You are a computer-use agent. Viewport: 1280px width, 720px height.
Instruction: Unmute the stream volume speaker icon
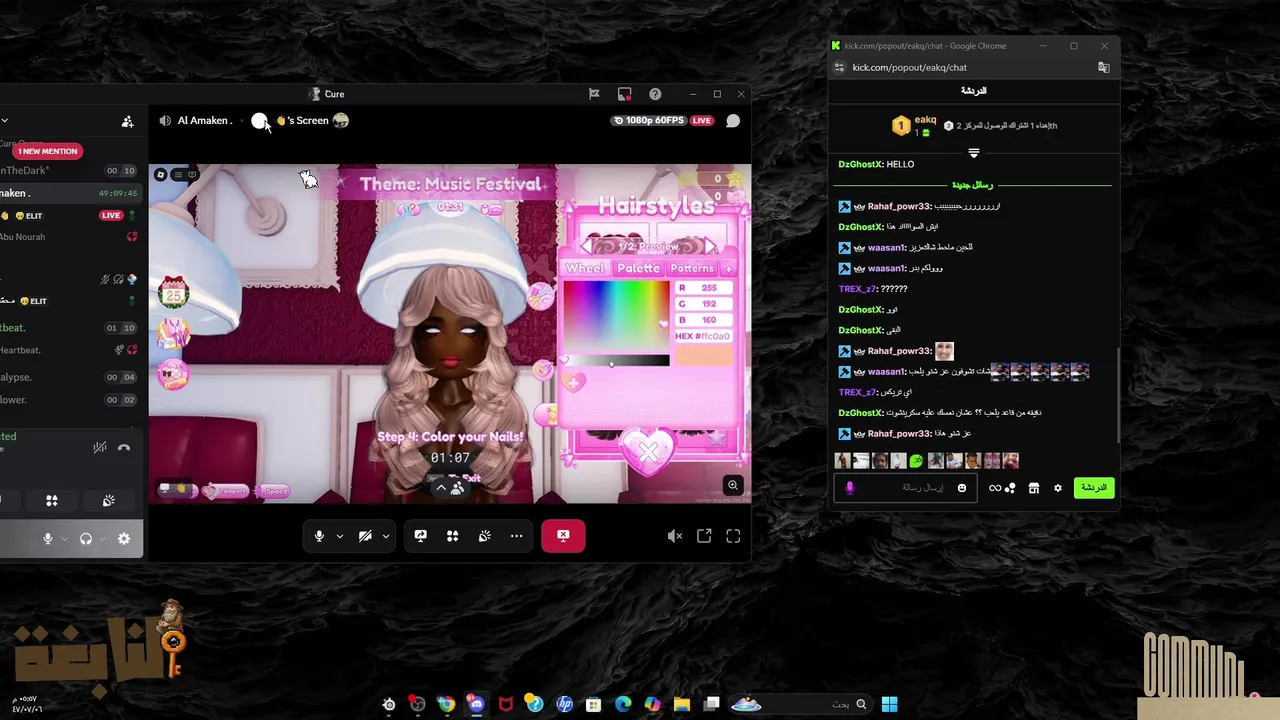(x=675, y=536)
